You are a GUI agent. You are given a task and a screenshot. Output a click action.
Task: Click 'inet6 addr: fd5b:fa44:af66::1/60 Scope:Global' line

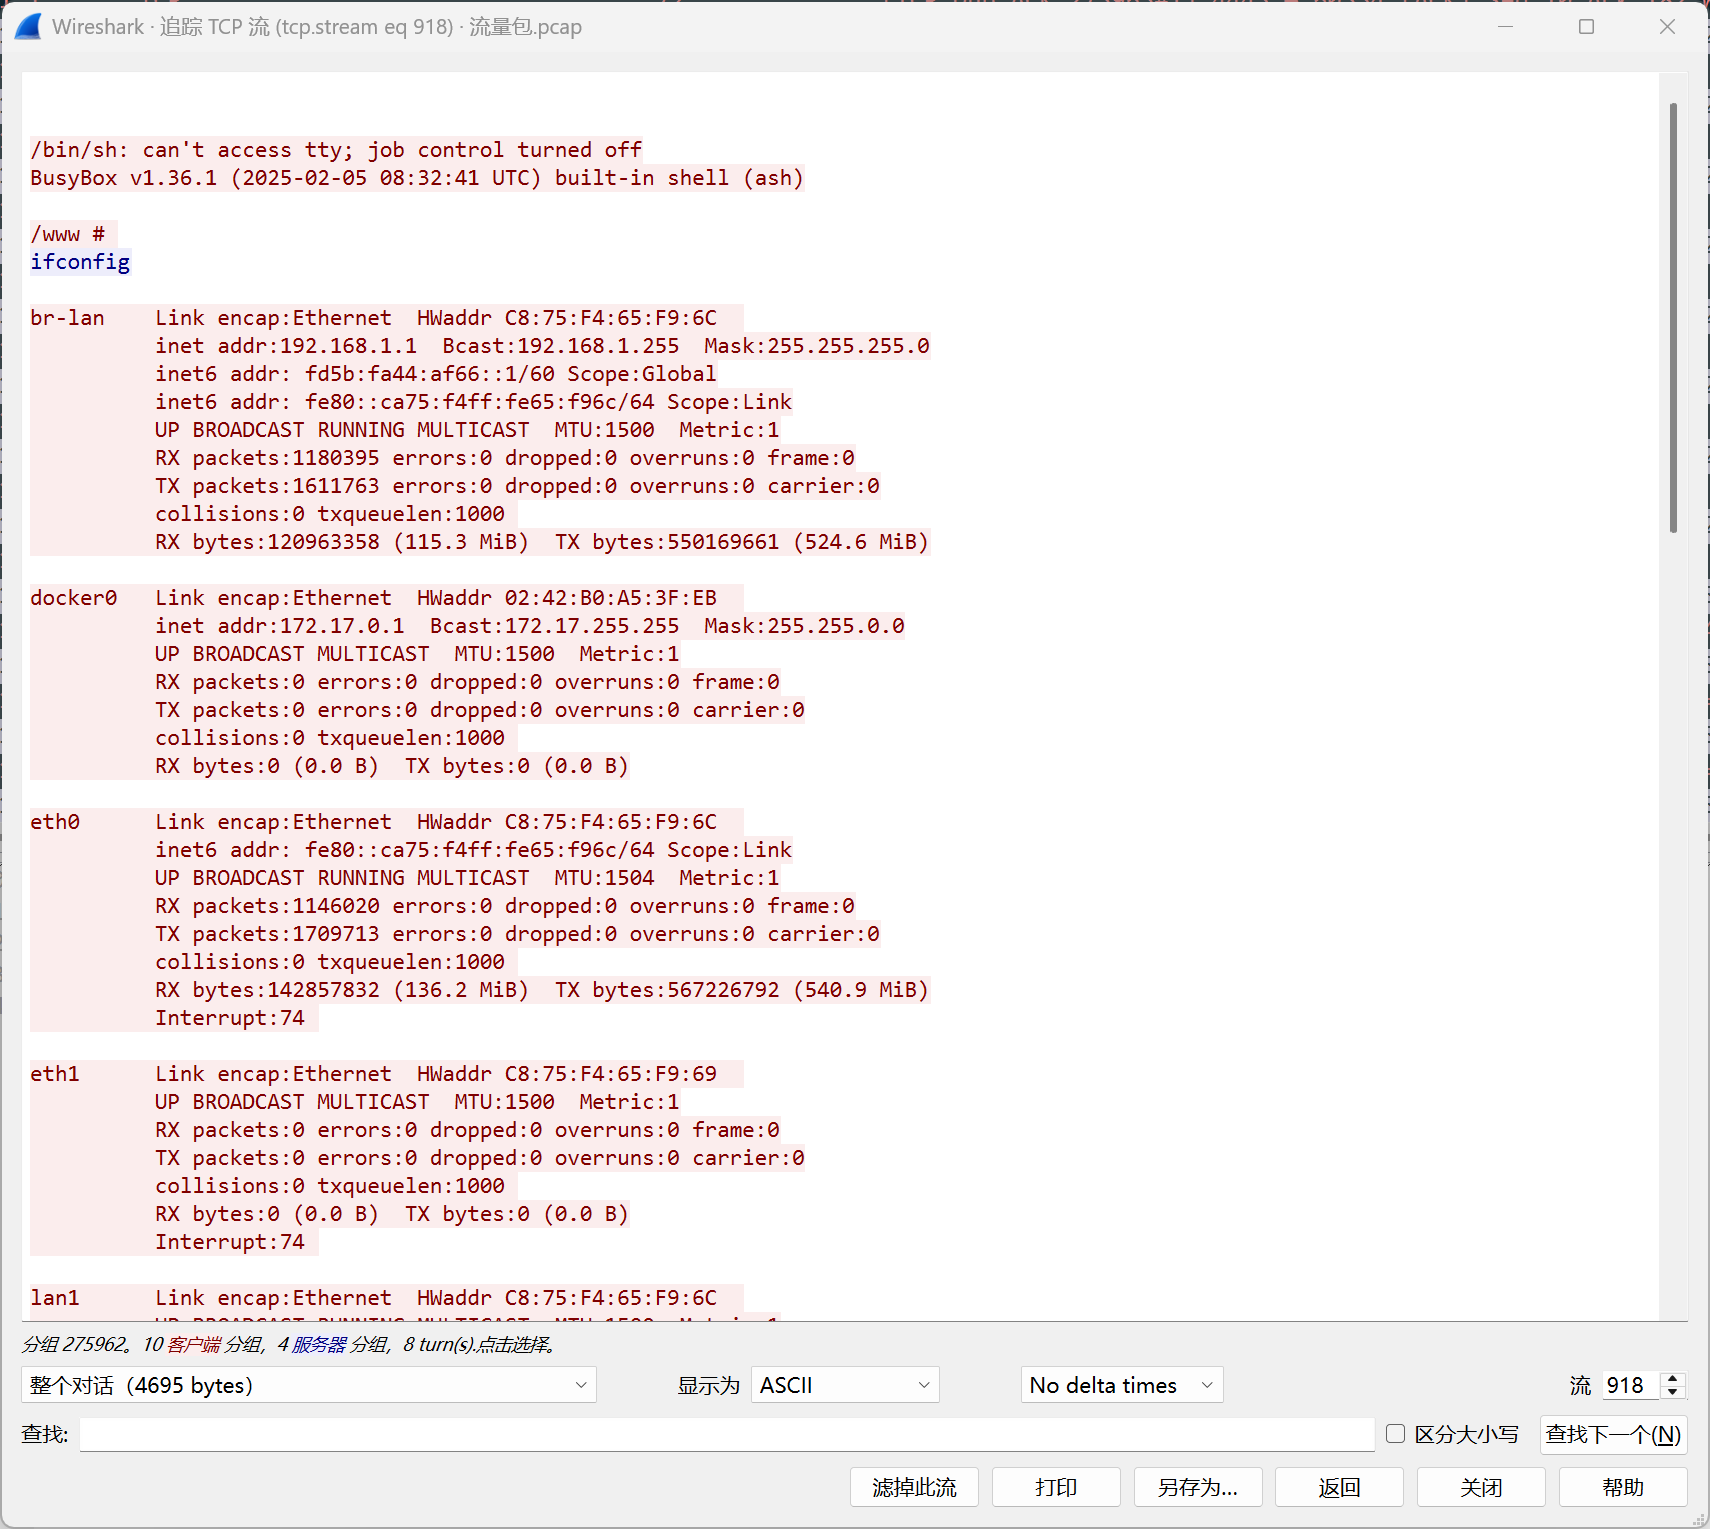coord(436,374)
